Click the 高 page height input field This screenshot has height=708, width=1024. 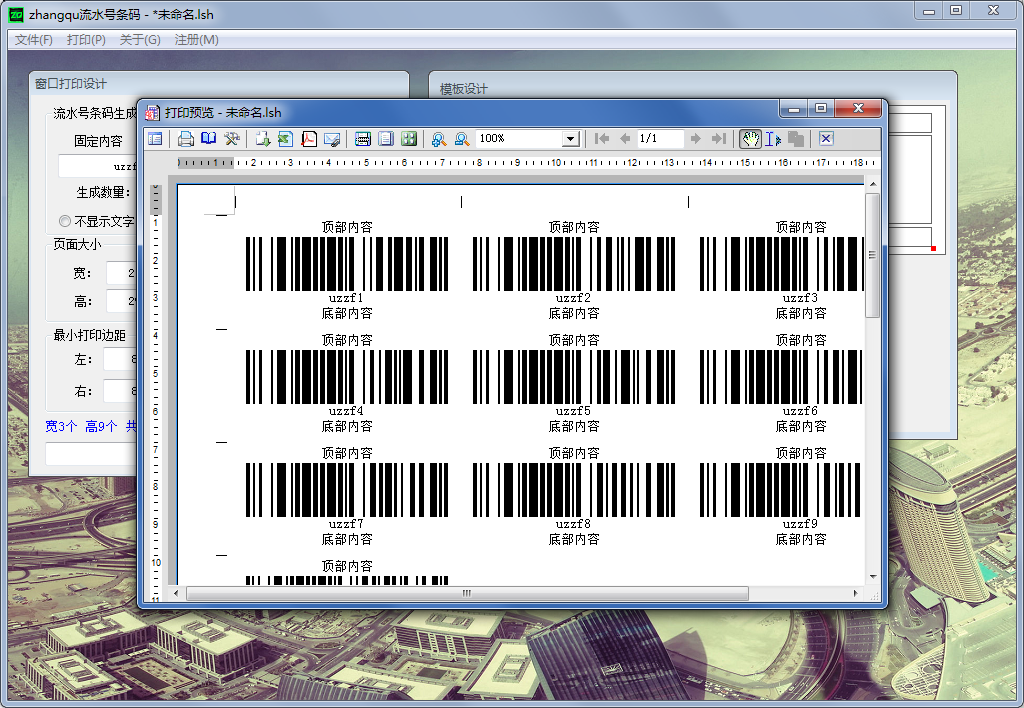coord(122,301)
